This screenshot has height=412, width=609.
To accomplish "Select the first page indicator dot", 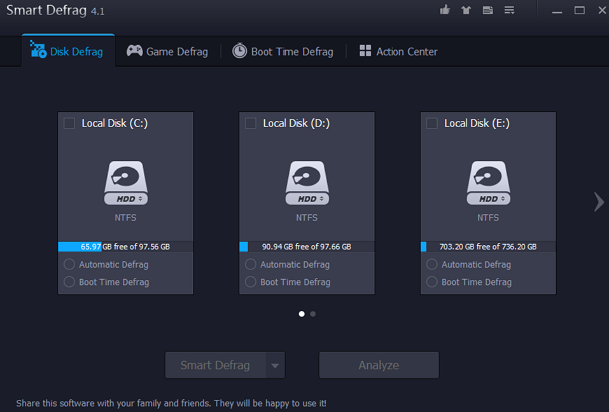I will (302, 314).
